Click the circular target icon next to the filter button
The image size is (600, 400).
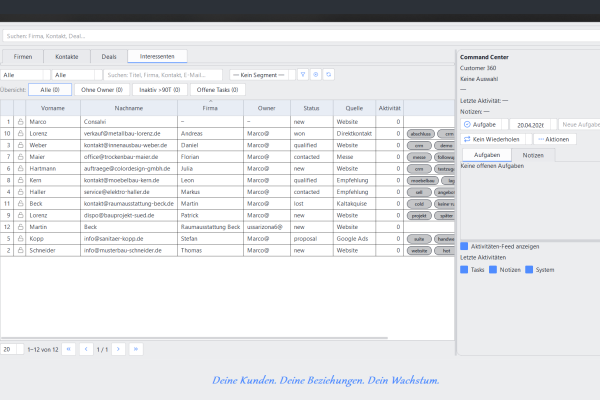[x=316, y=75]
